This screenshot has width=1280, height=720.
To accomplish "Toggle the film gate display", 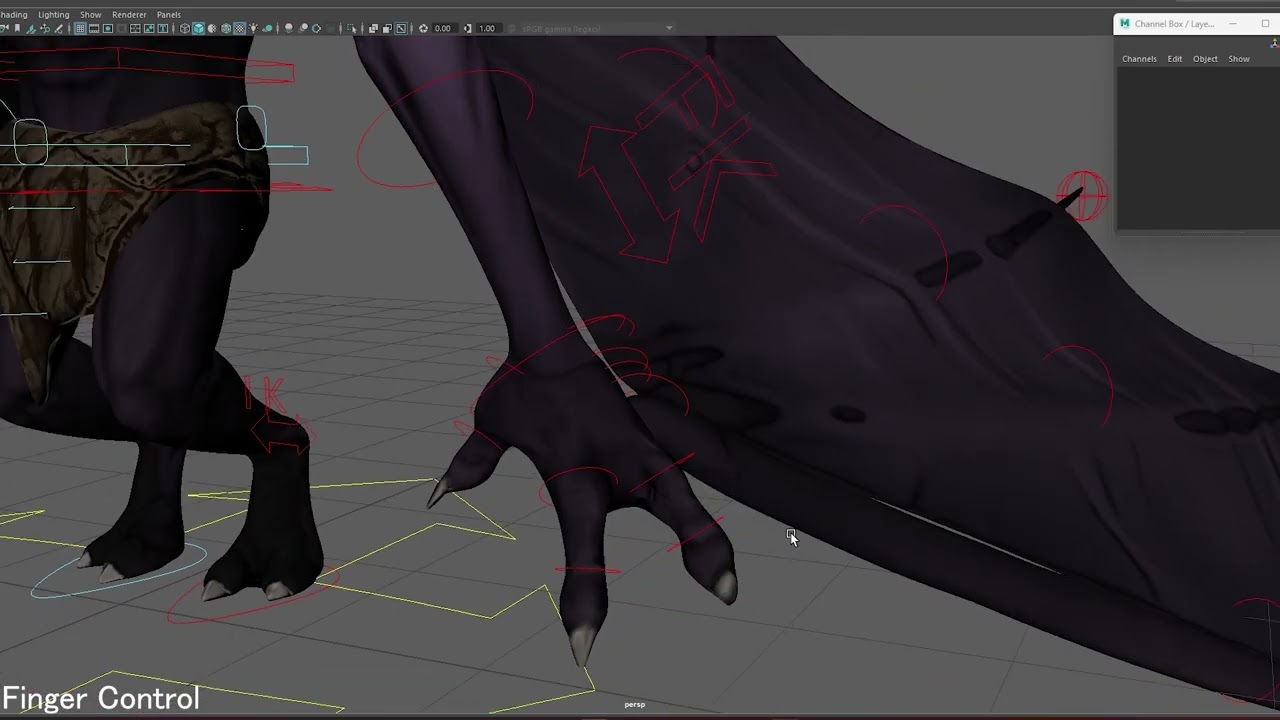I will 94,28.
